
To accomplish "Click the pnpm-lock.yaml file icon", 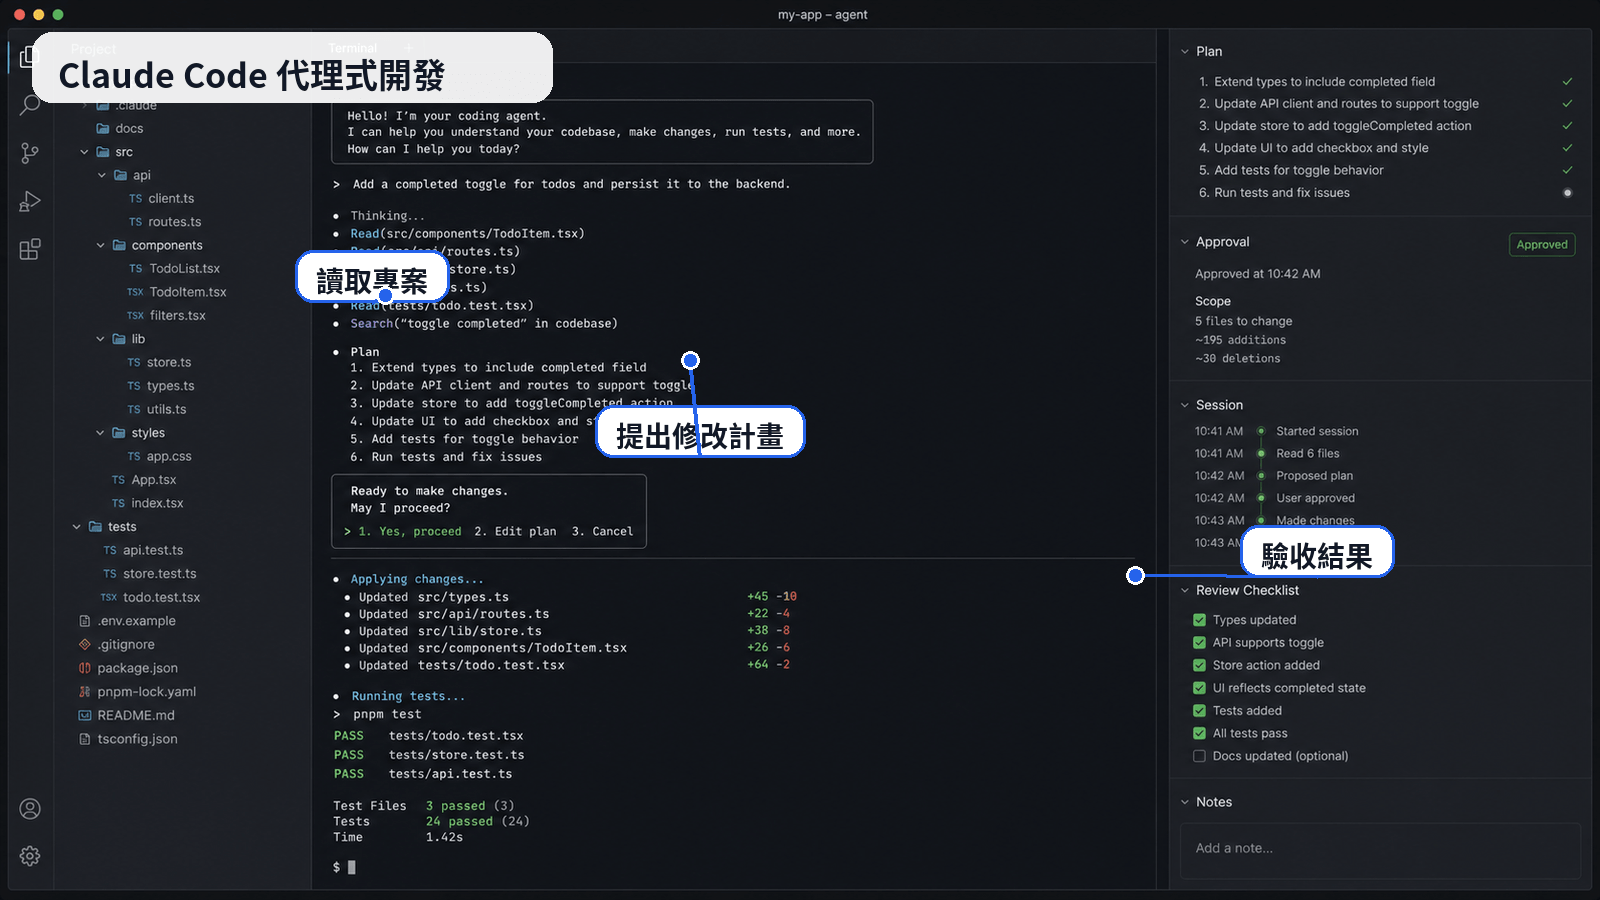I will pyautogui.click(x=85, y=691).
